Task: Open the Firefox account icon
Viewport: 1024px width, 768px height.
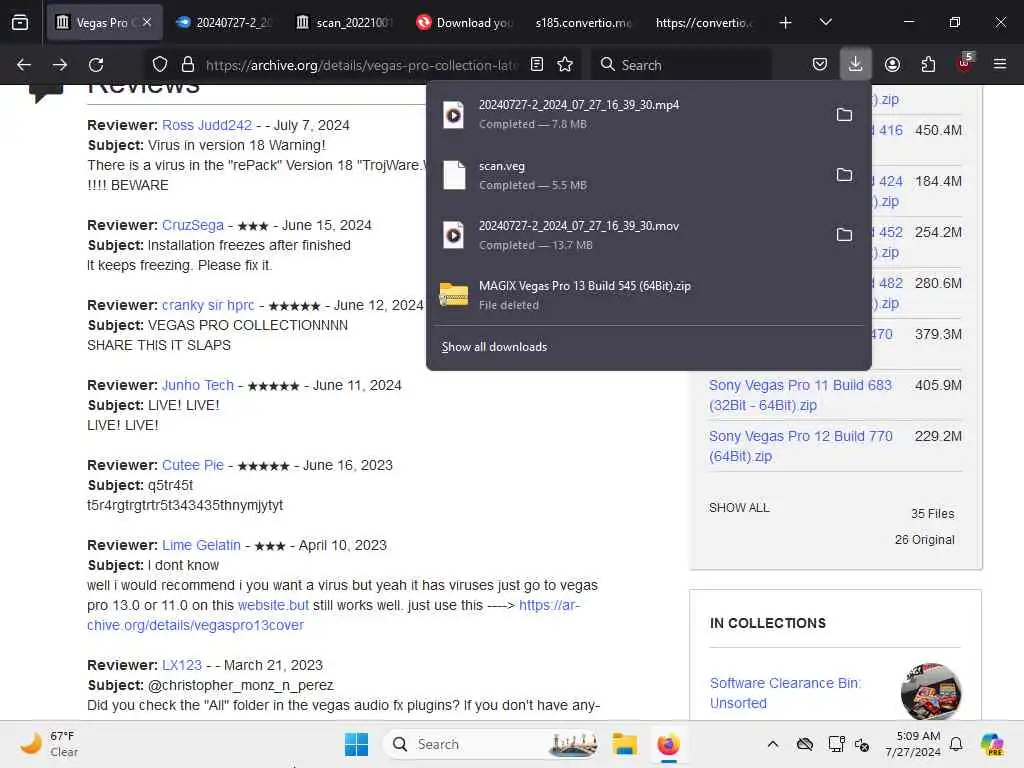Action: click(892, 64)
